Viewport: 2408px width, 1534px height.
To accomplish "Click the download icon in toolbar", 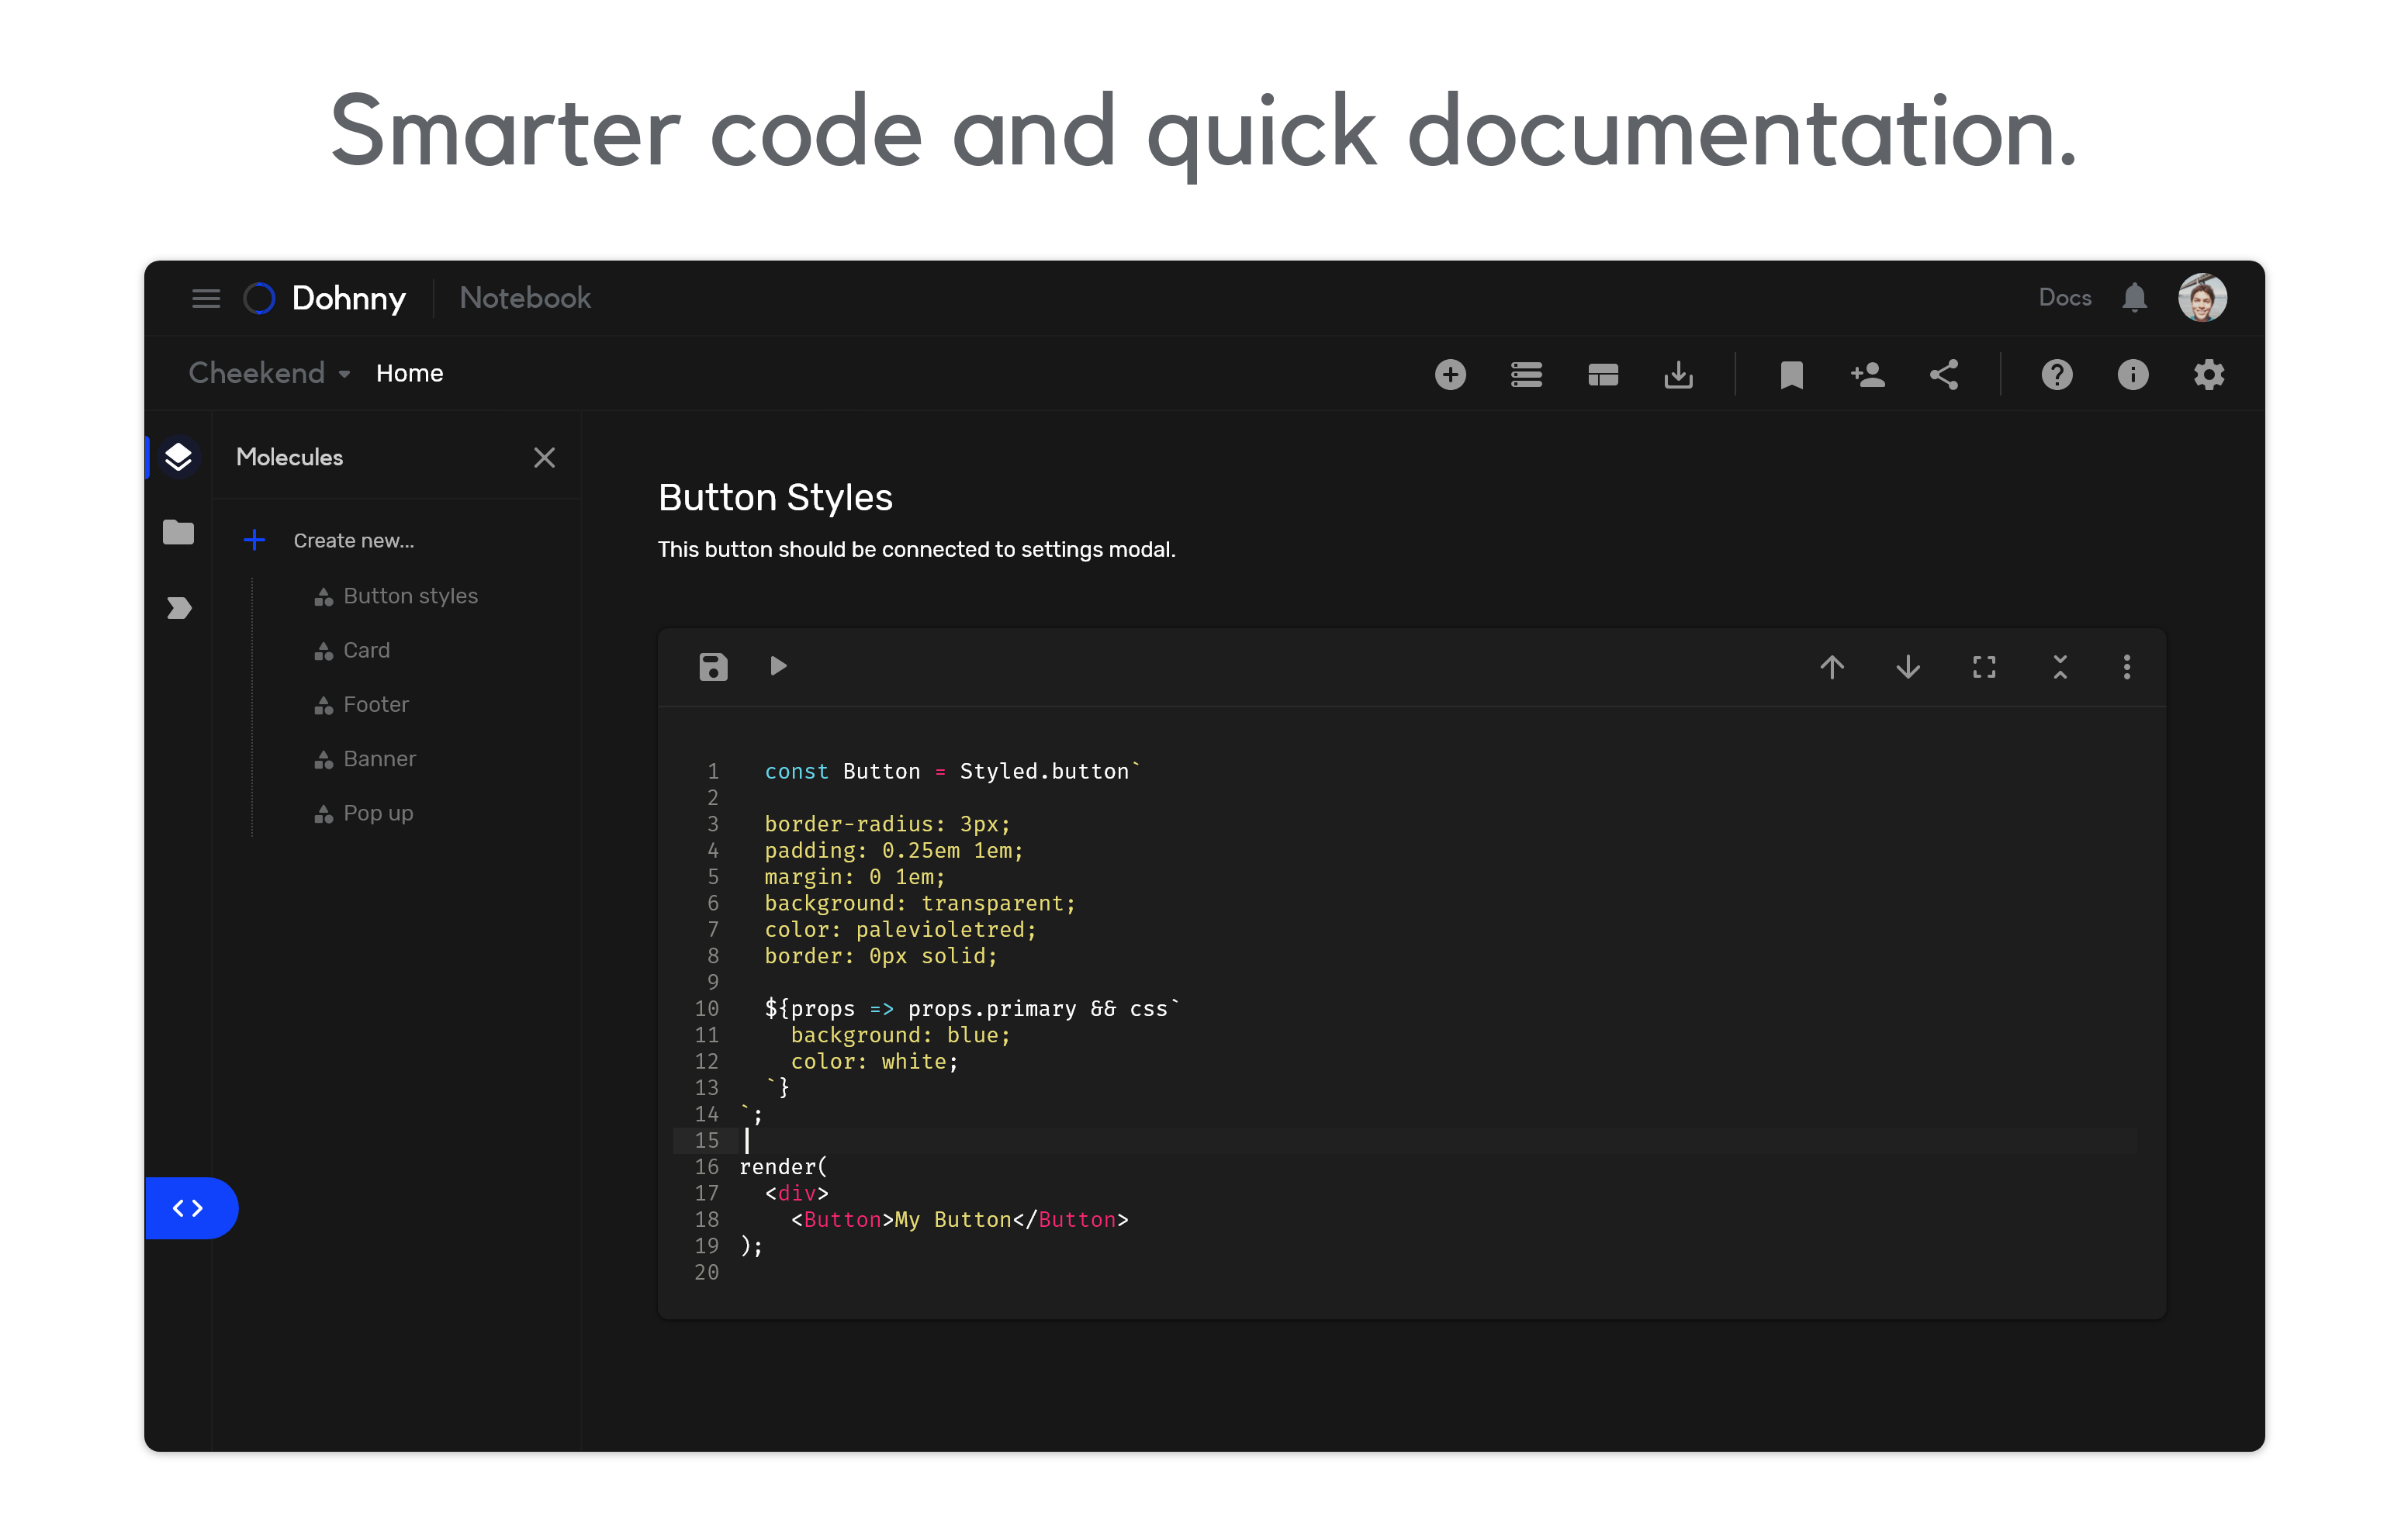I will coord(1678,375).
